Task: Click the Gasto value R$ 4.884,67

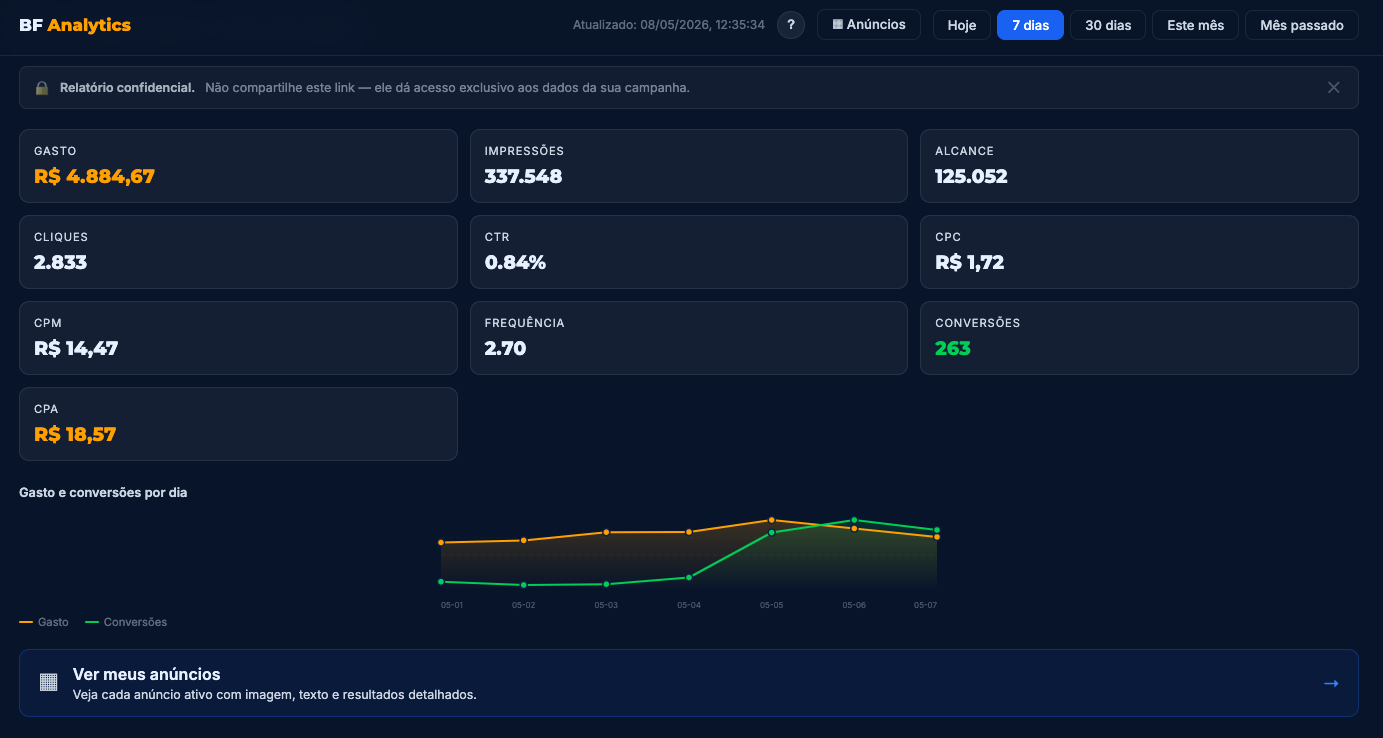Action: 94,177
